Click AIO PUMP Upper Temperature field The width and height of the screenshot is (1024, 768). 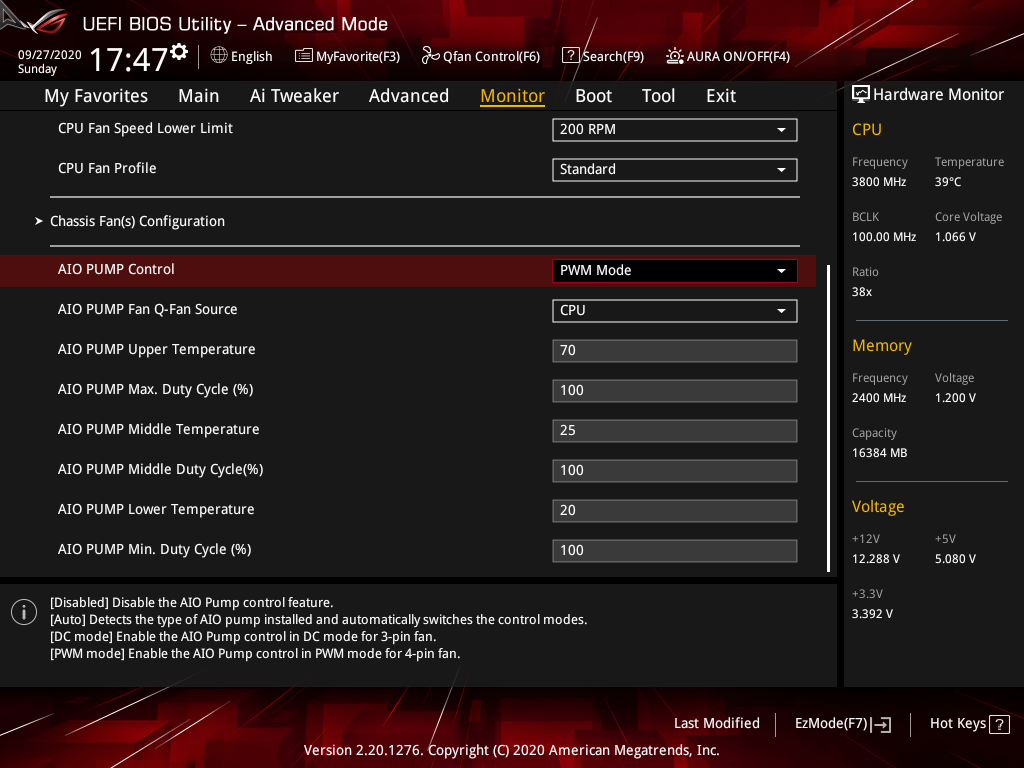[675, 351]
